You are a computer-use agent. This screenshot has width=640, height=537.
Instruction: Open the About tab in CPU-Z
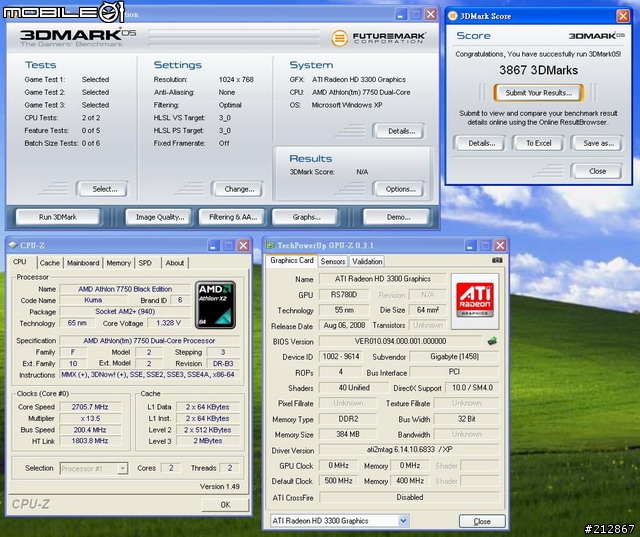175,263
